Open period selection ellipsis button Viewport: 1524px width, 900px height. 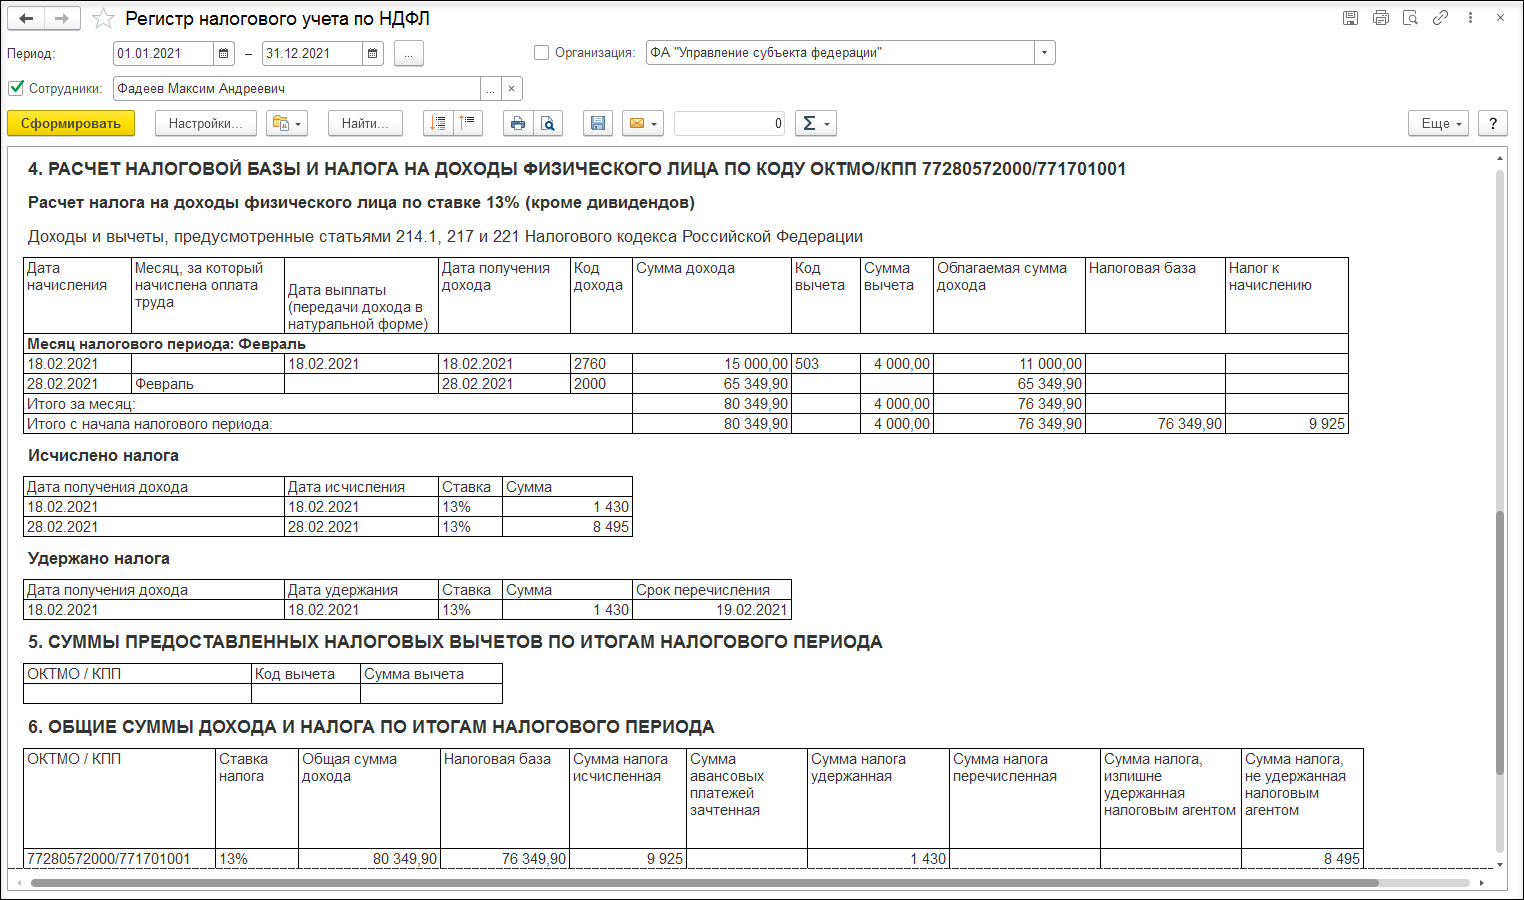pyautogui.click(x=409, y=53)
